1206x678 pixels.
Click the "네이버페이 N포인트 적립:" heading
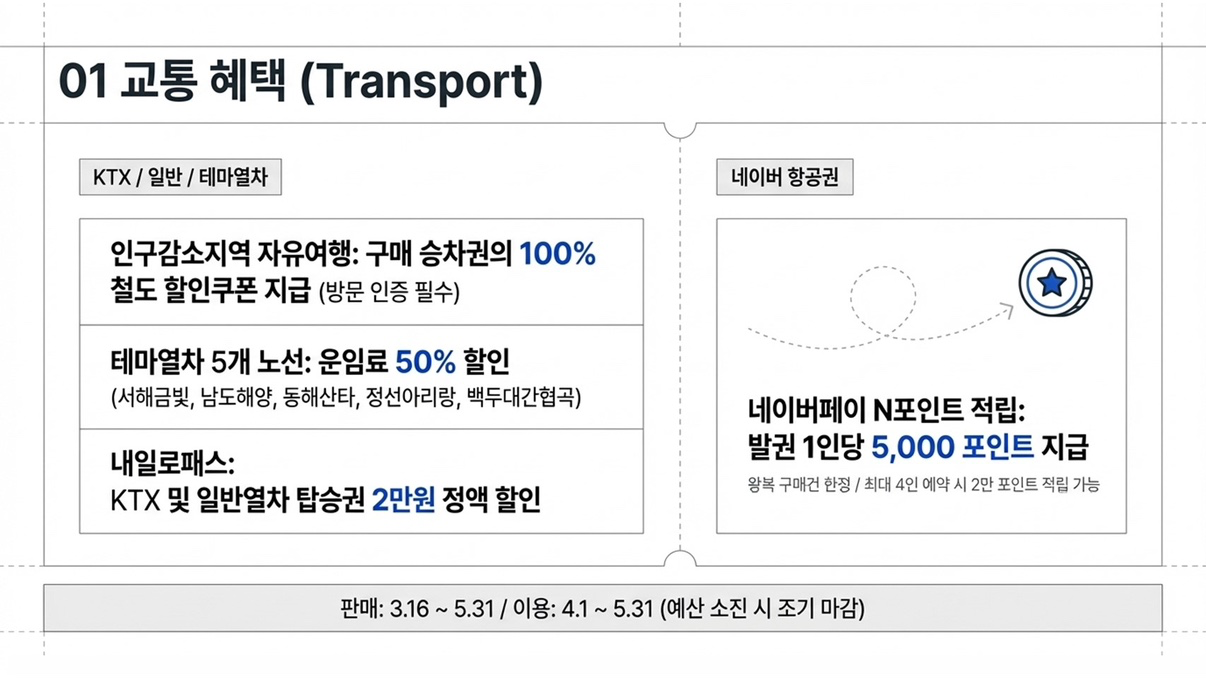pos(887,410)
